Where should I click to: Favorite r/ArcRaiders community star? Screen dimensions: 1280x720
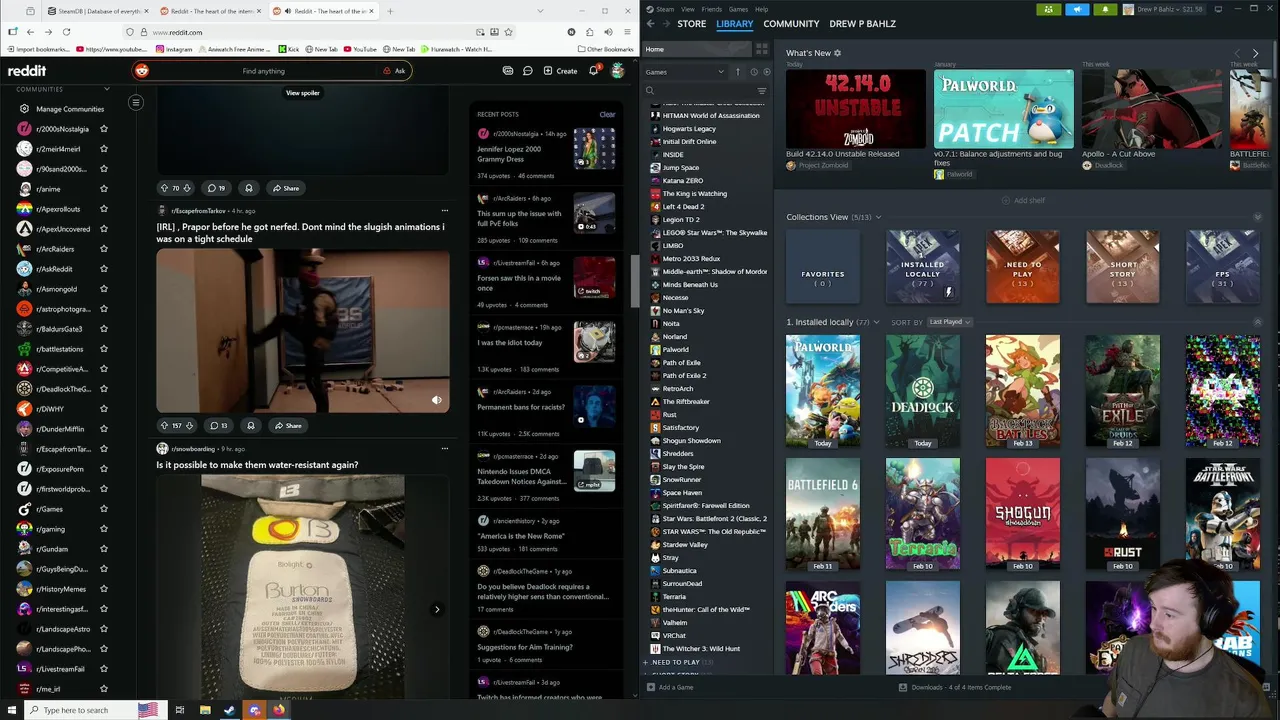pyautogui.click(x=103, y=249)
